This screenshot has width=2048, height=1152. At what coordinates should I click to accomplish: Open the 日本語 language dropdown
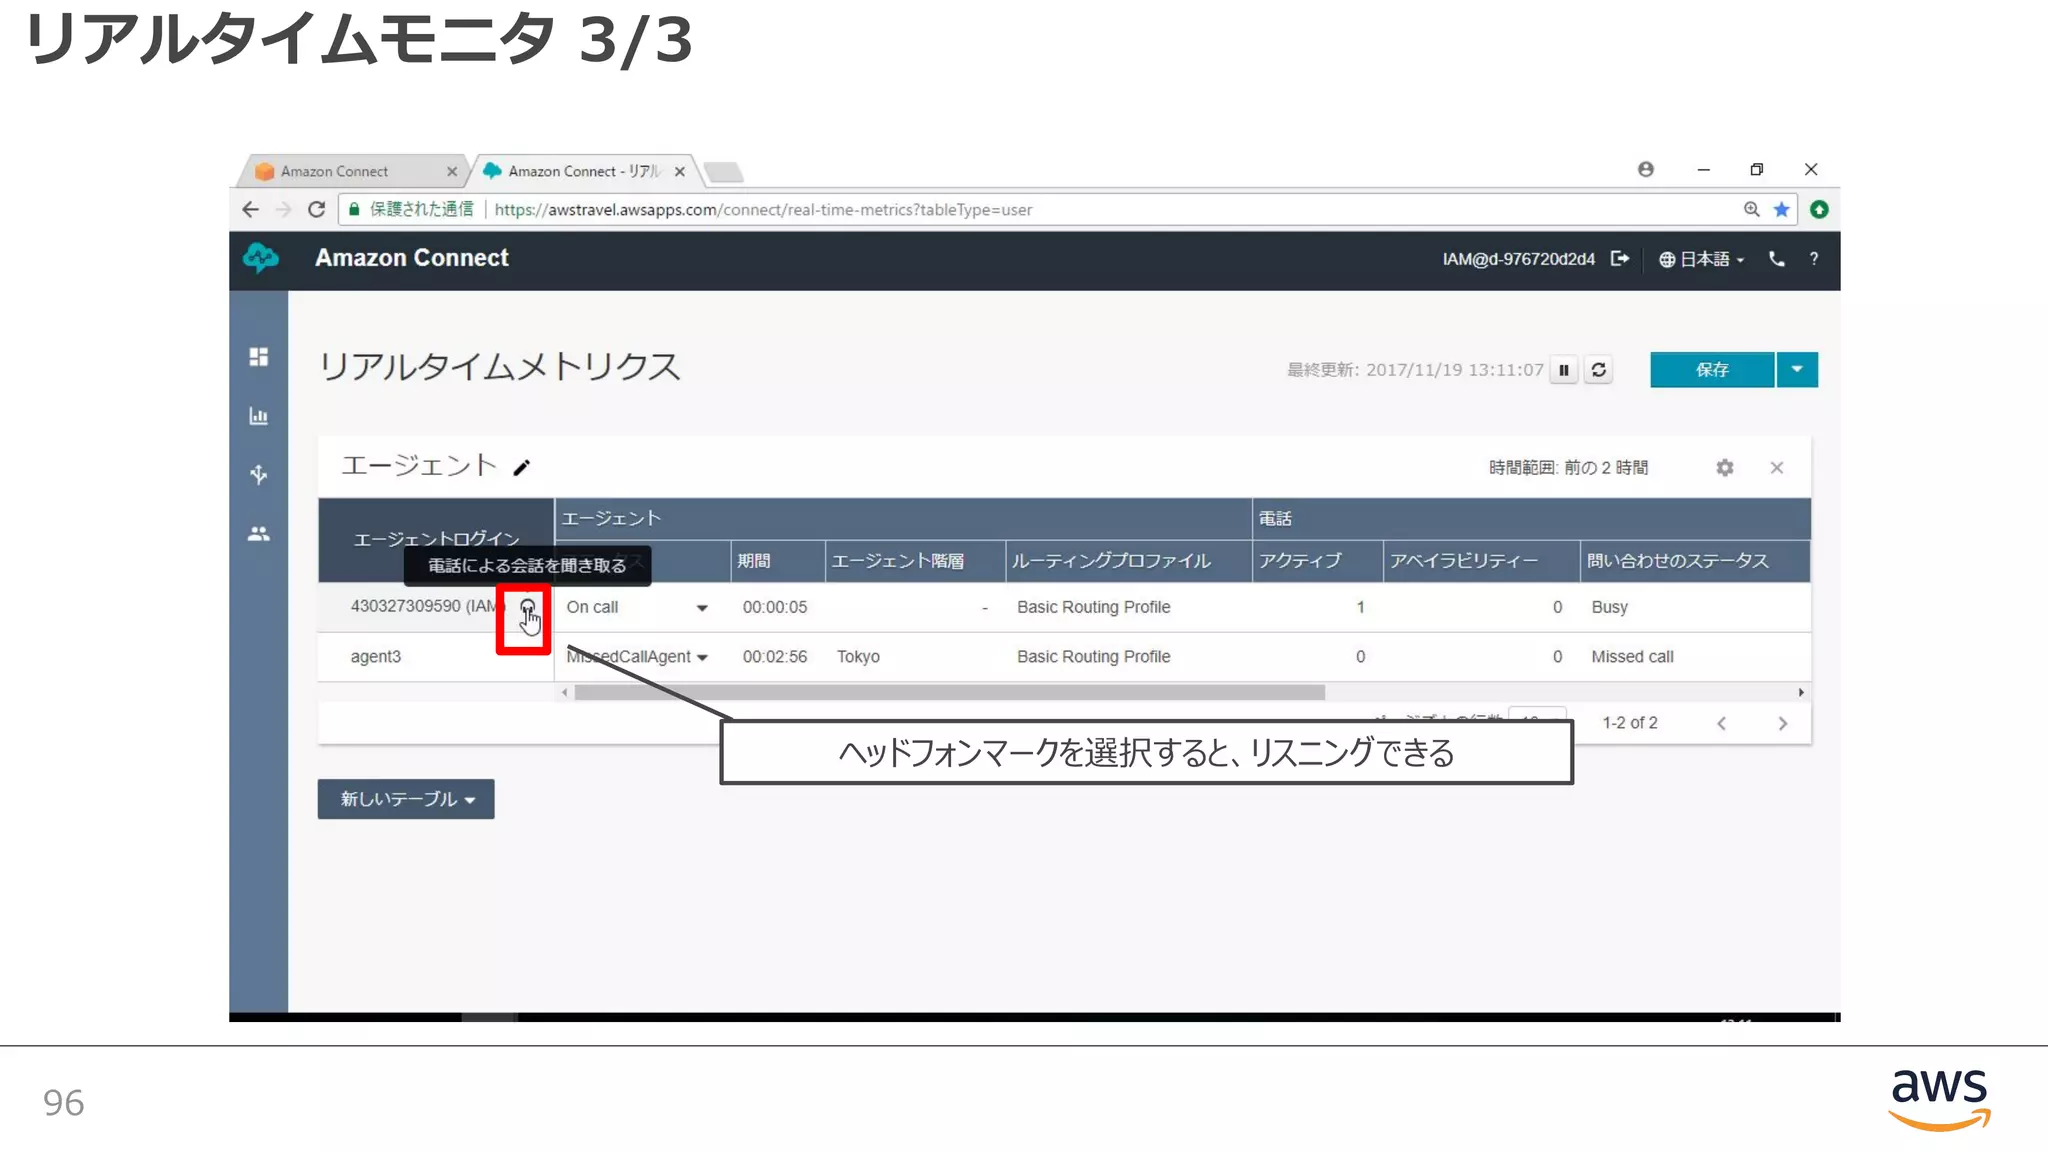(1701, 259)
